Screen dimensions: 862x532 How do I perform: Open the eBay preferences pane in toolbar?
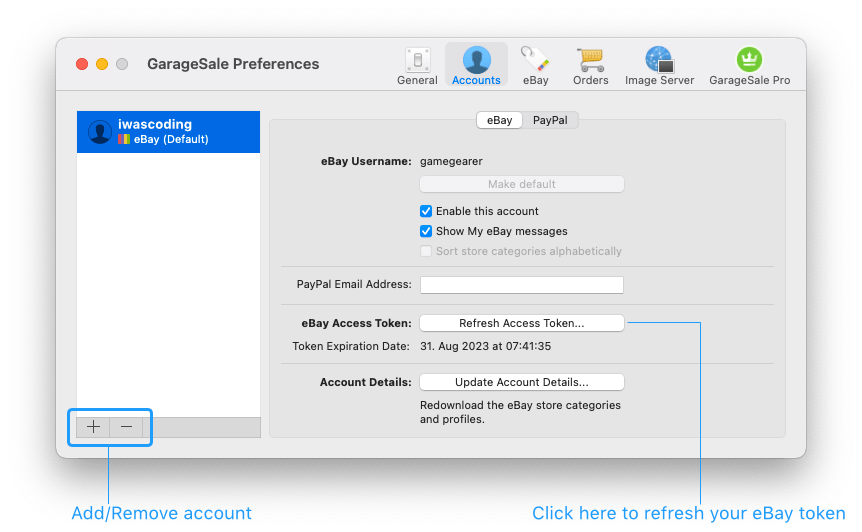[x=535, y=66]
